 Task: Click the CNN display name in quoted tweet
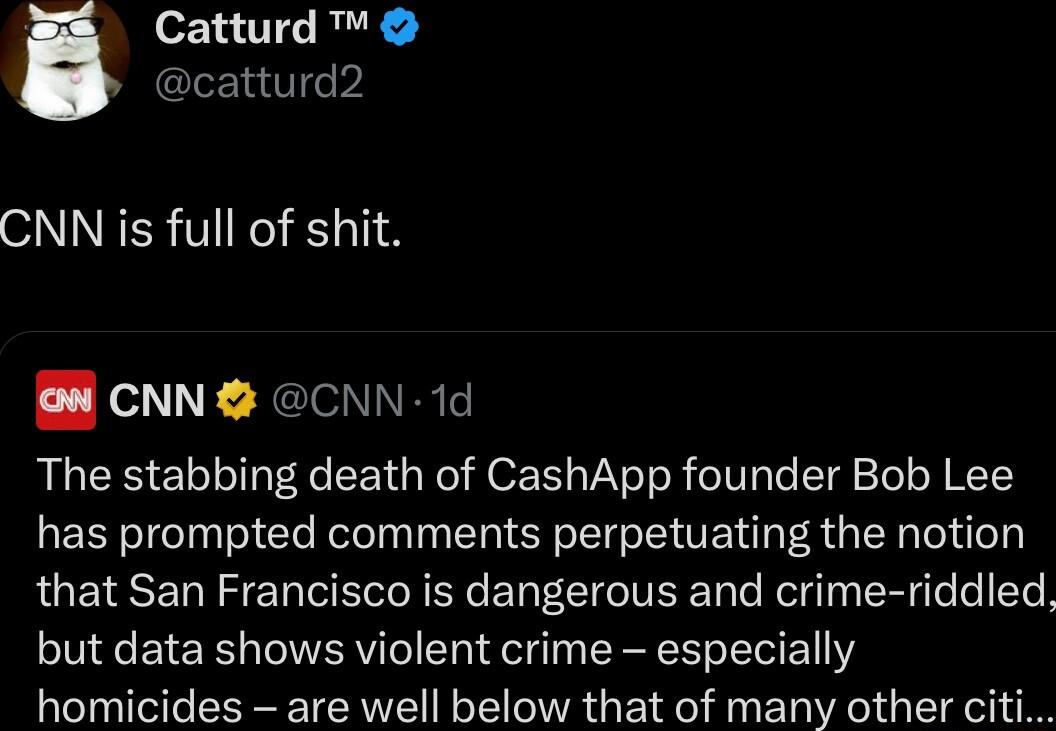(156, 399)
